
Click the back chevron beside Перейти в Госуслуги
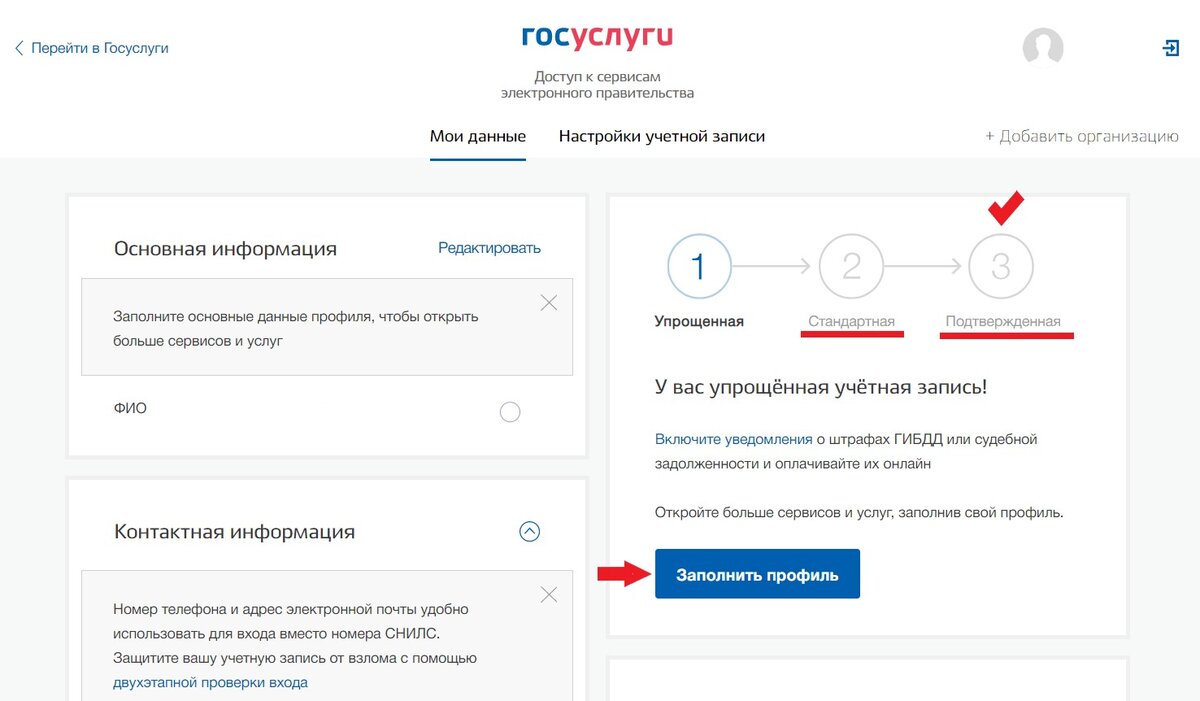(x=19, y=48)
